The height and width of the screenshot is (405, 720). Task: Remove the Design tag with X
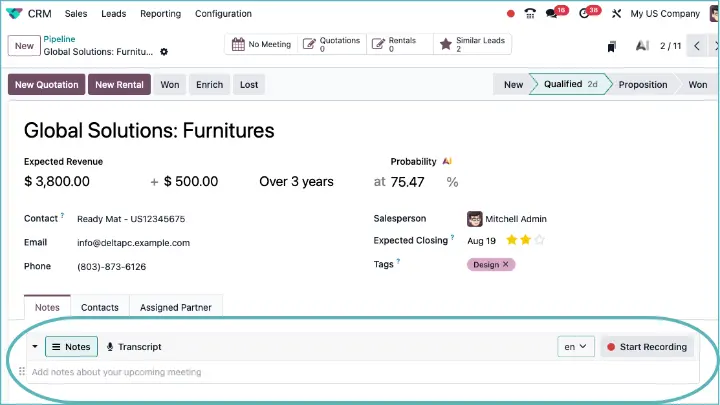[506, 264]
